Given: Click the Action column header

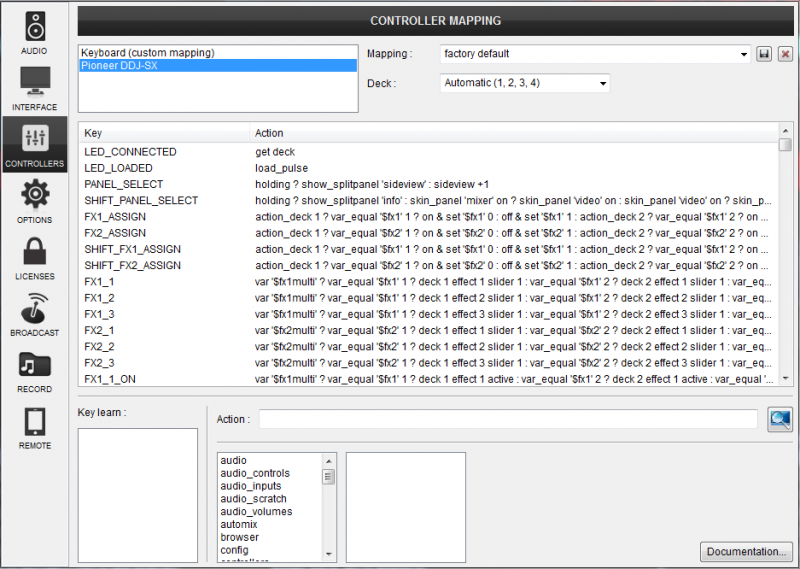Looking at the screenshot, I should point(514,133).
